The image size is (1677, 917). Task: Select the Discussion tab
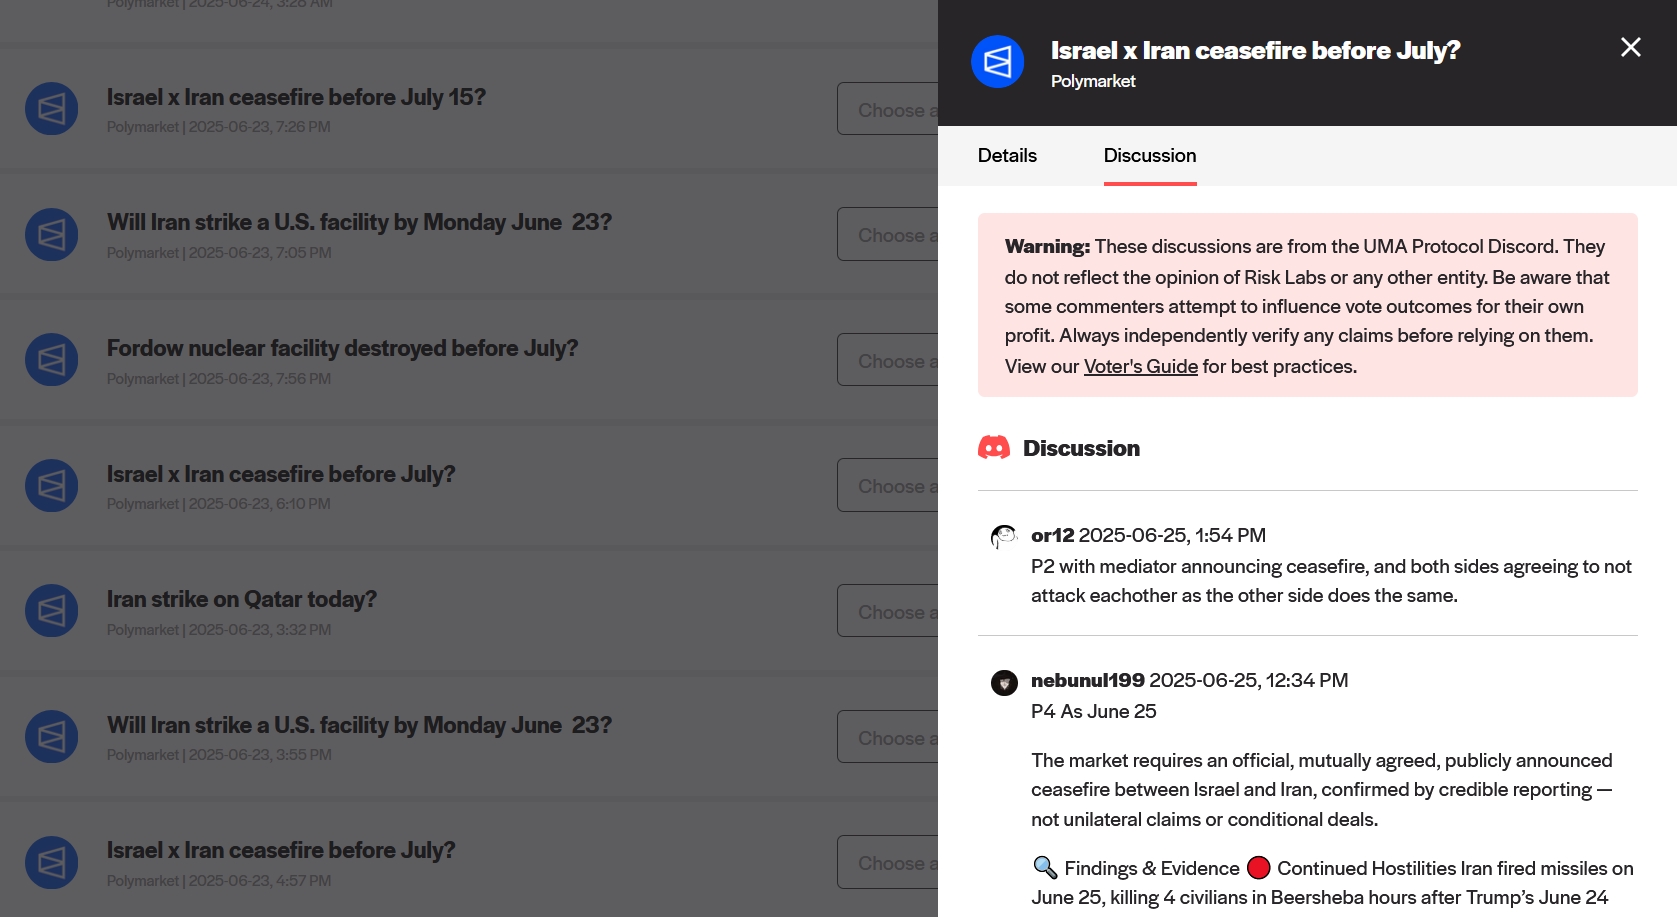[x=1149, y=156]
